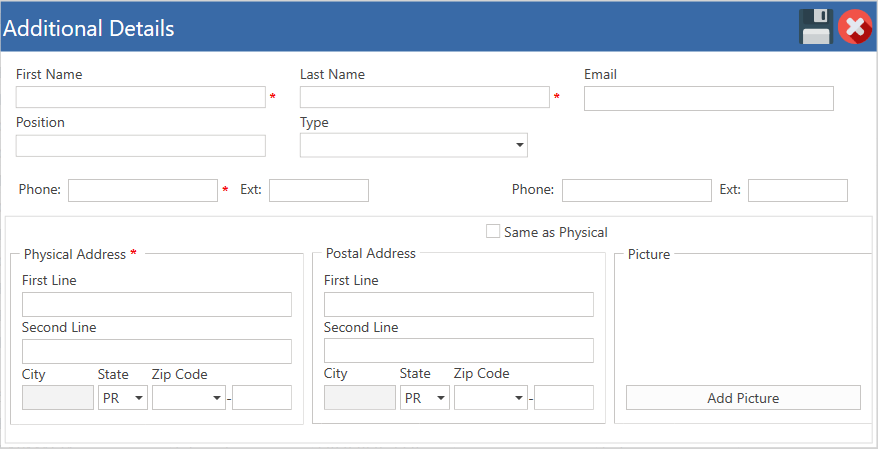The image size is (878, 449).
Task: Open the Type dropdown
Action: pos(414,145)
